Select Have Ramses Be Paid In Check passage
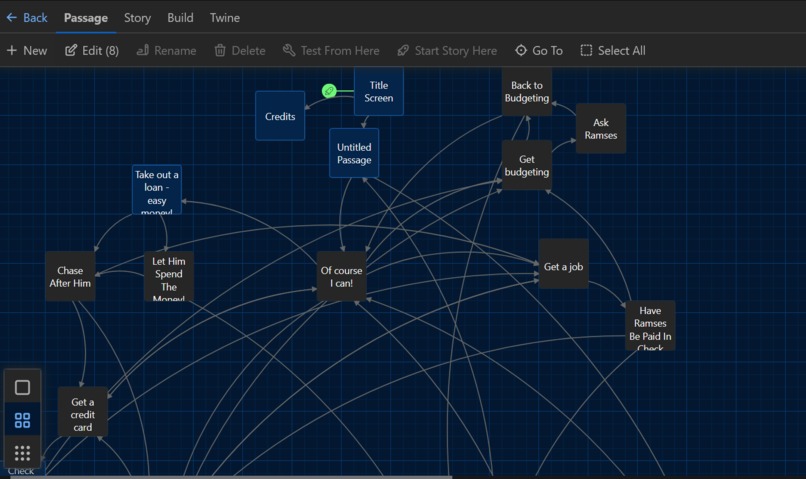The image size is (806, 479). pyautogui.click(x=650, y=326)
